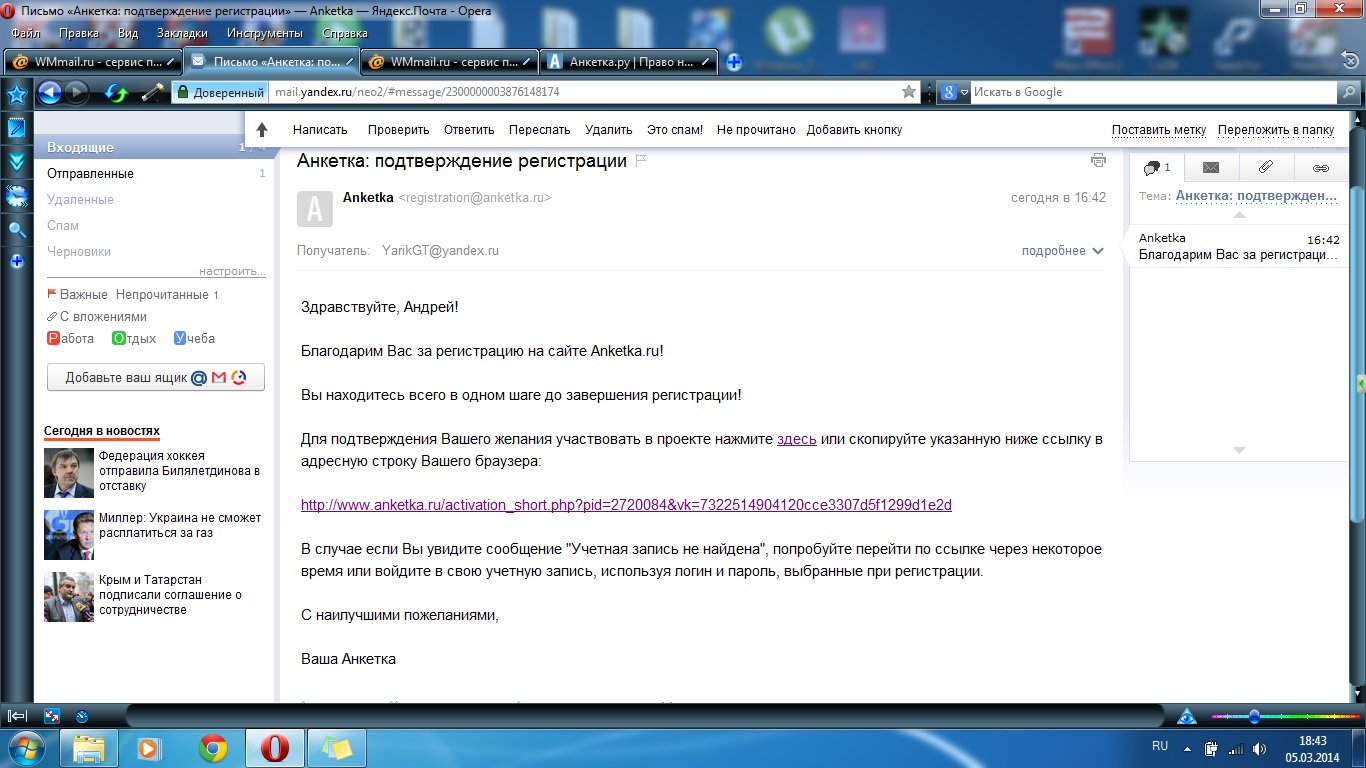
Task: Toggle the Opera panel toggle at status bar left
Action: (17, 716)
